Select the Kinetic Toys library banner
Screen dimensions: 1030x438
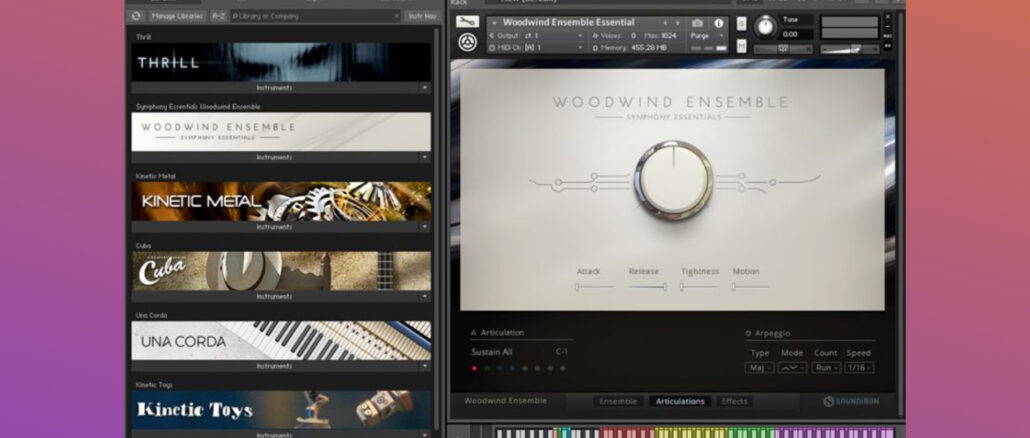click(x=281, y=410)
